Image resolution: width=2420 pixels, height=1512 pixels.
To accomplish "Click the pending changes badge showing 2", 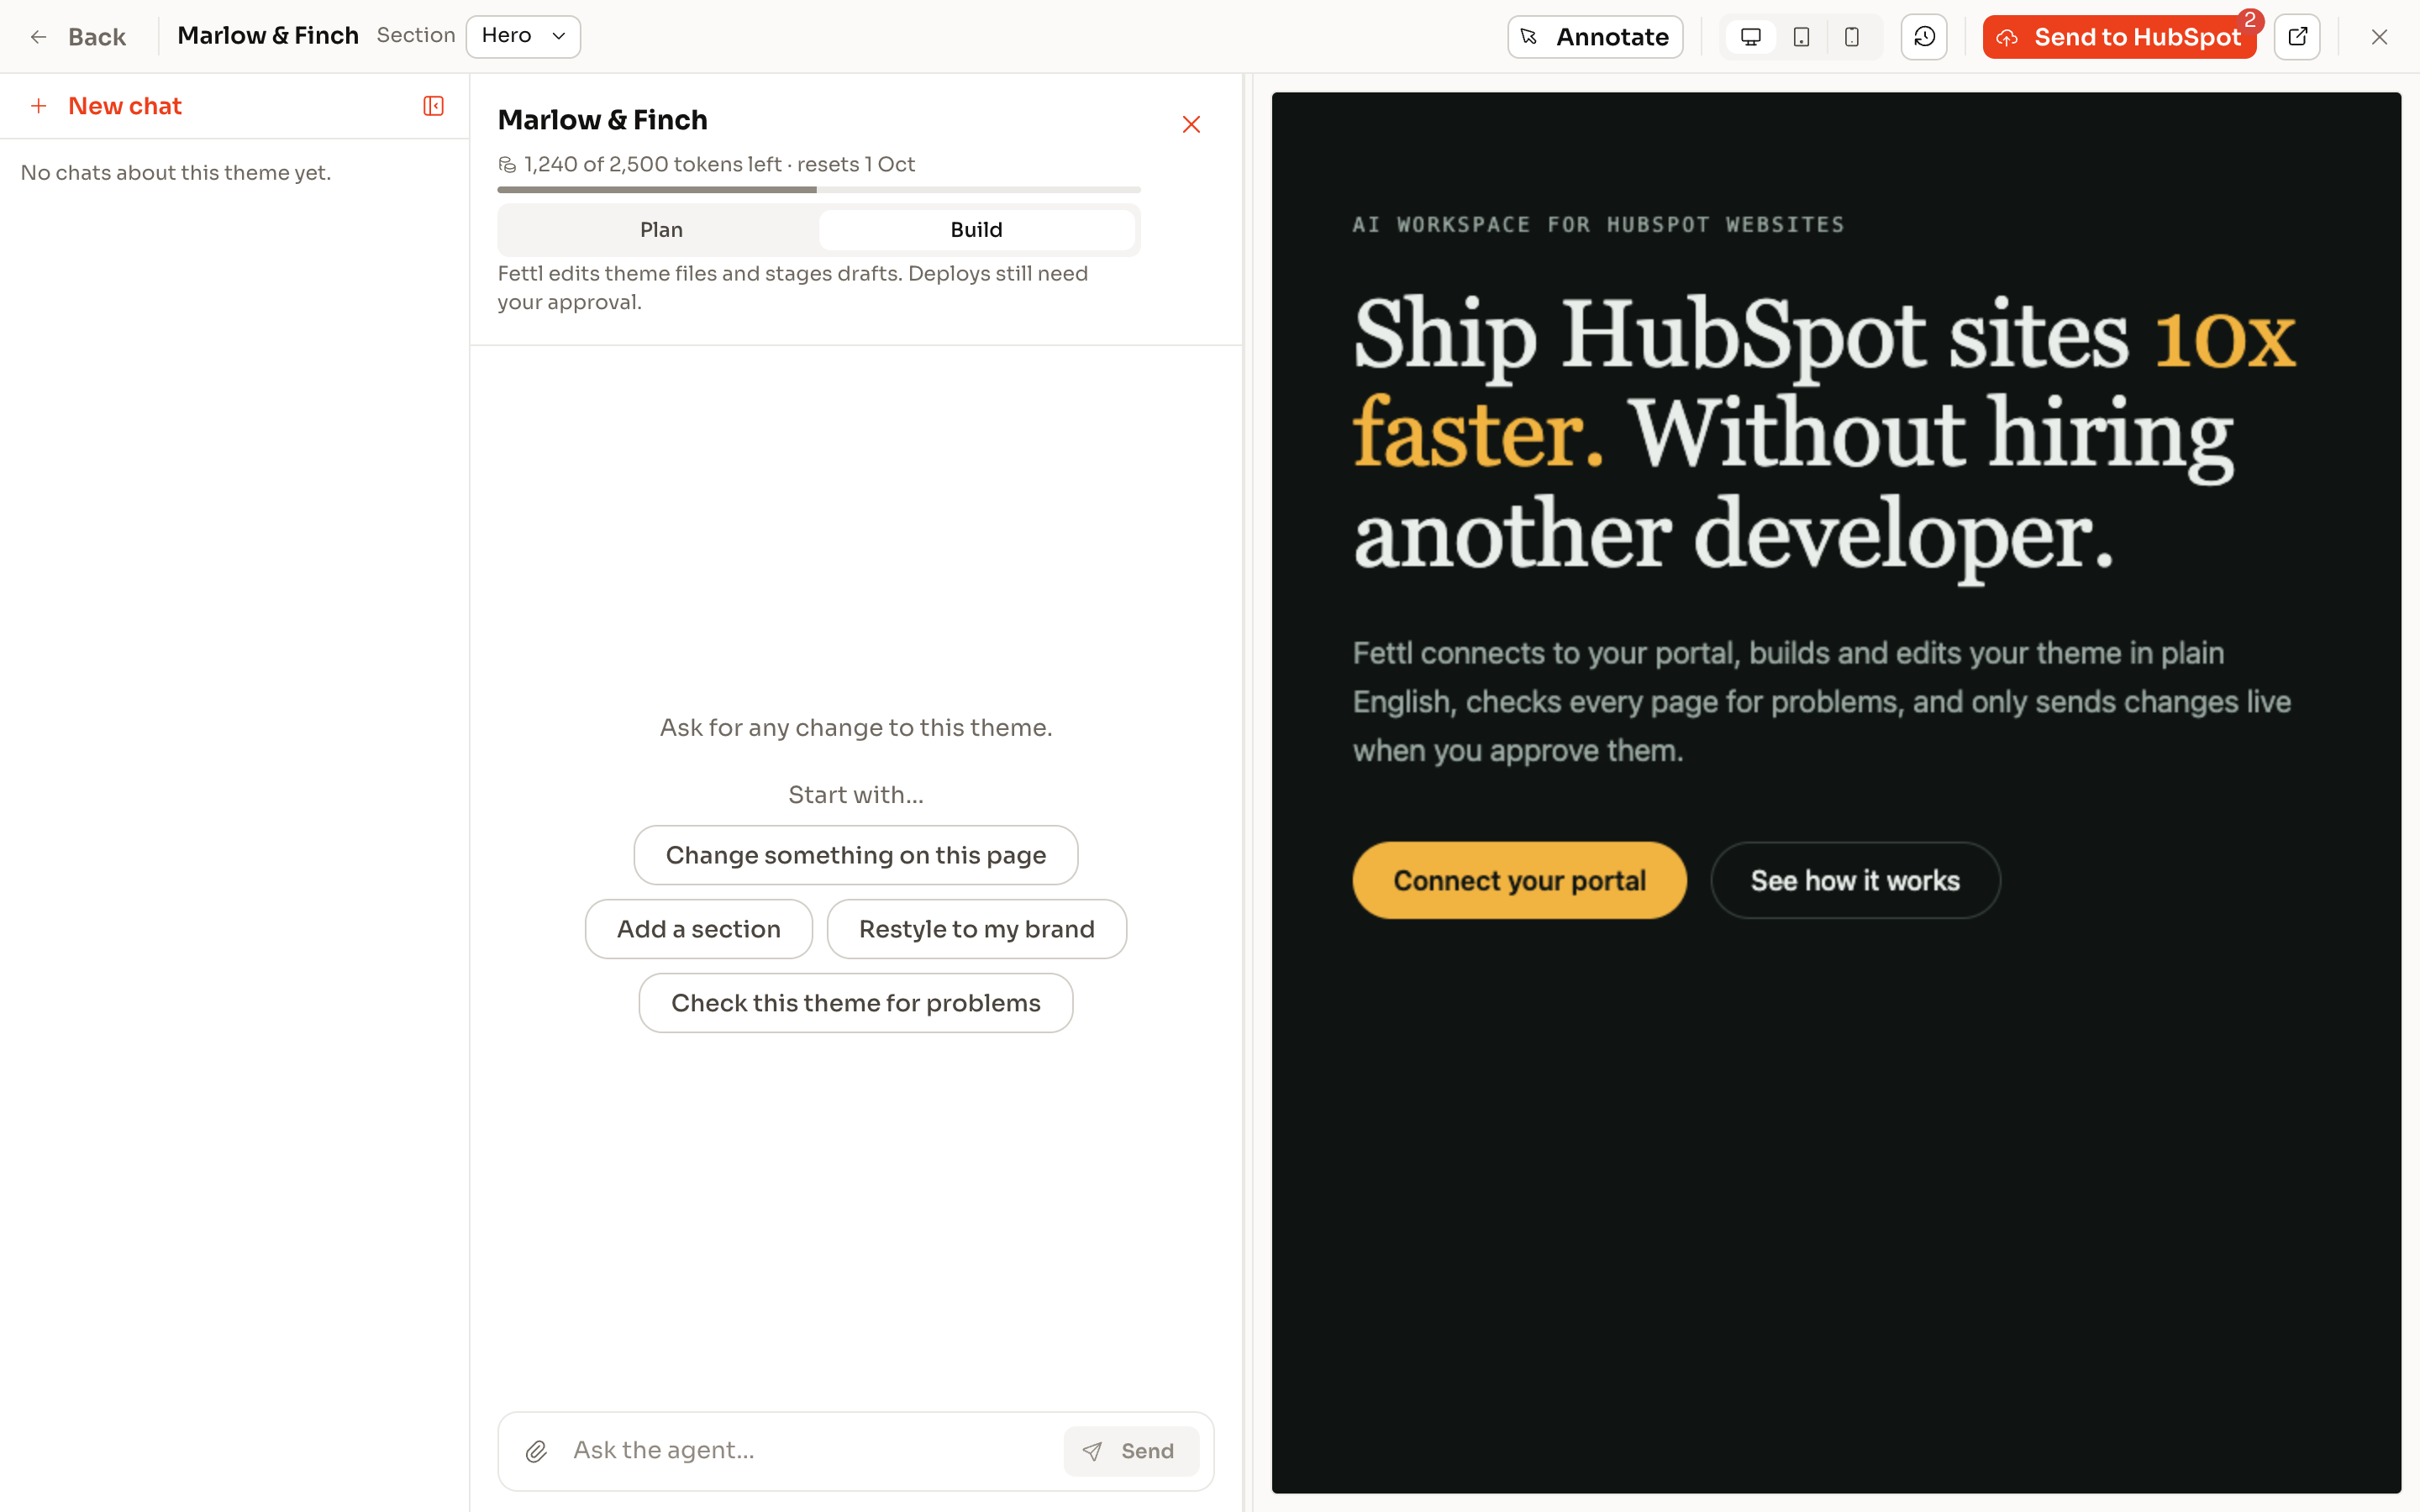I will (x=2250, y=20).
